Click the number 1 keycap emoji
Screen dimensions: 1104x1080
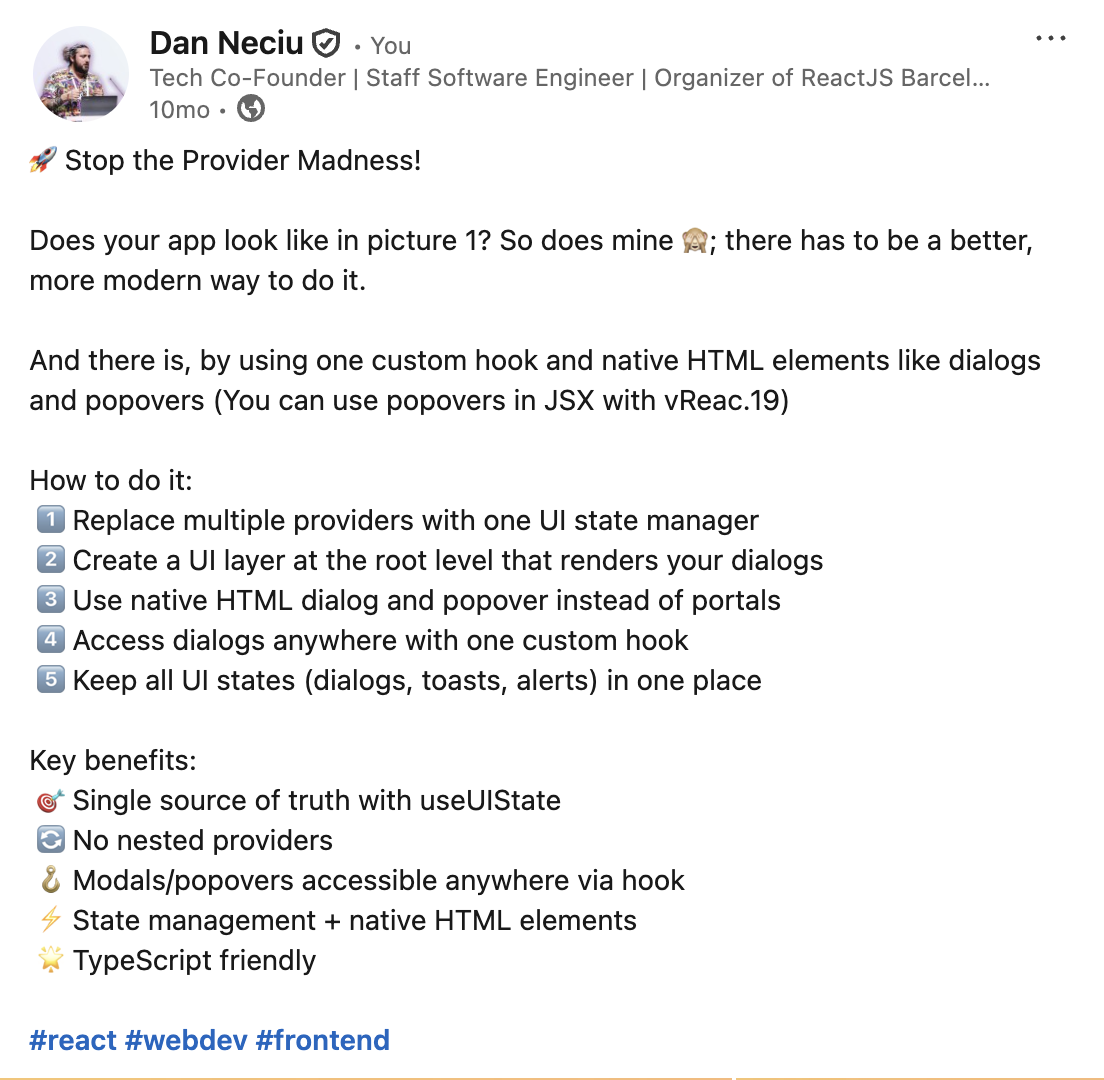[49, 520]
